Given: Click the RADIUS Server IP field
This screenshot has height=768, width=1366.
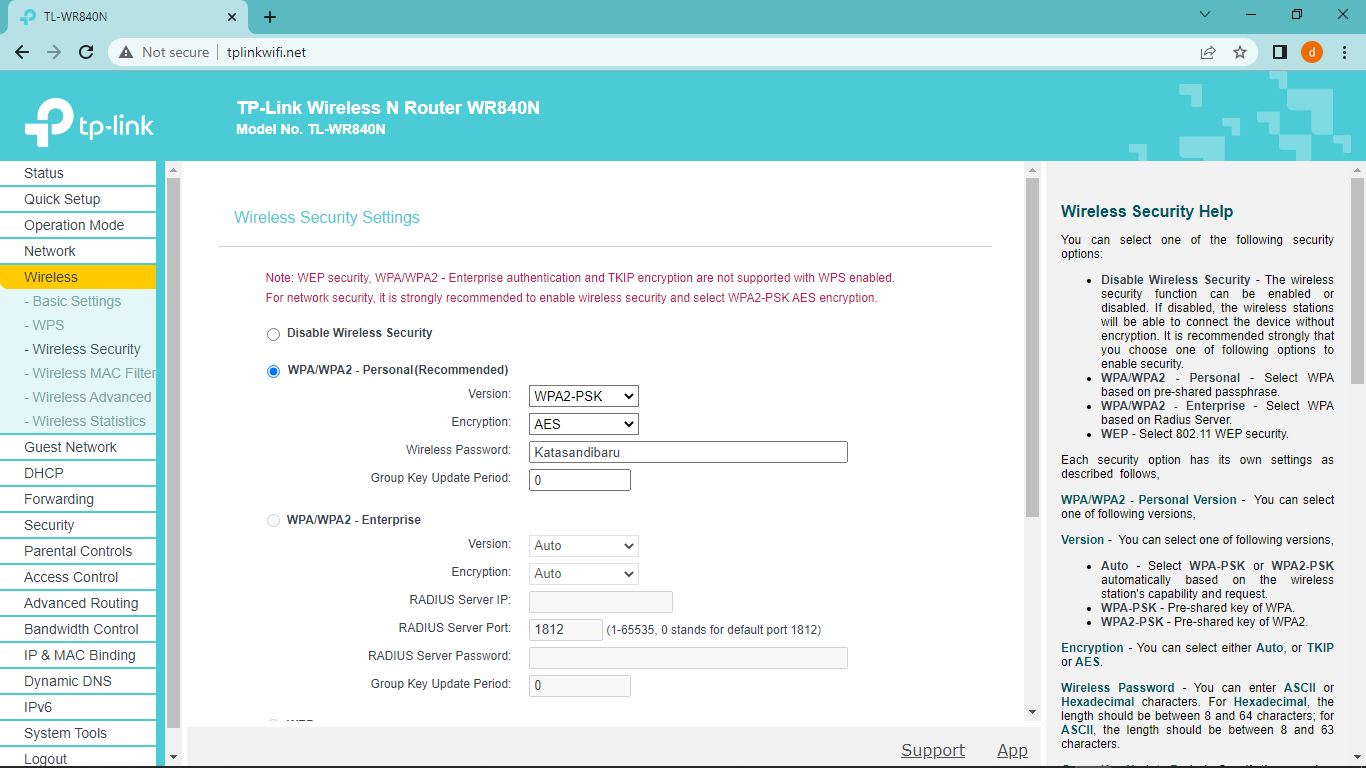Looking at the screenshot, I should [x=601, y=602].
